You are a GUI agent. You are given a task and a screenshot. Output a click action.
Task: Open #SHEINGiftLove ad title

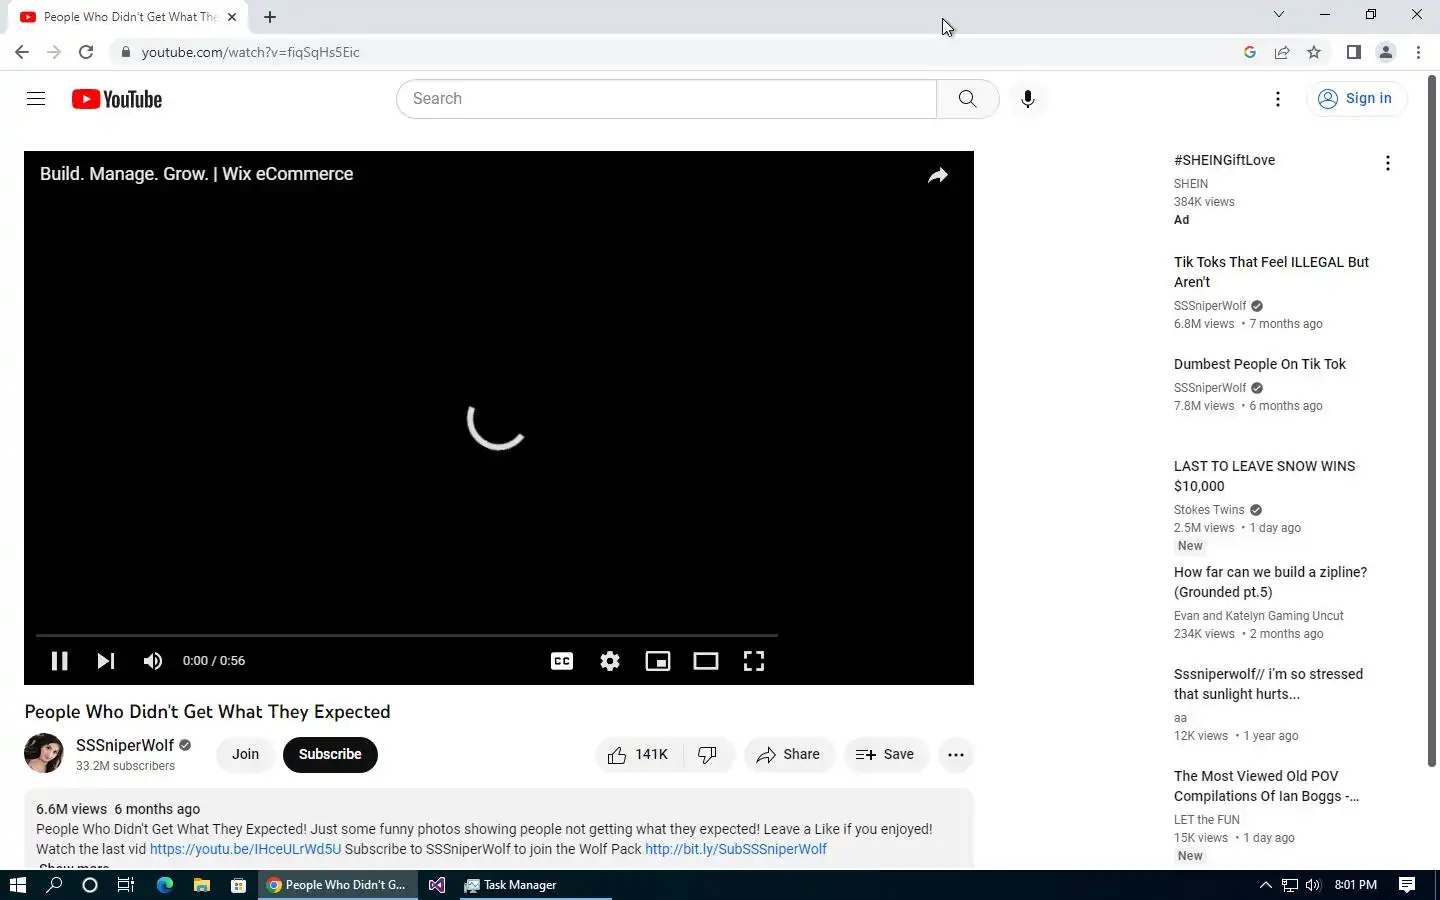pyautogui.click(x=1224, y=160)
